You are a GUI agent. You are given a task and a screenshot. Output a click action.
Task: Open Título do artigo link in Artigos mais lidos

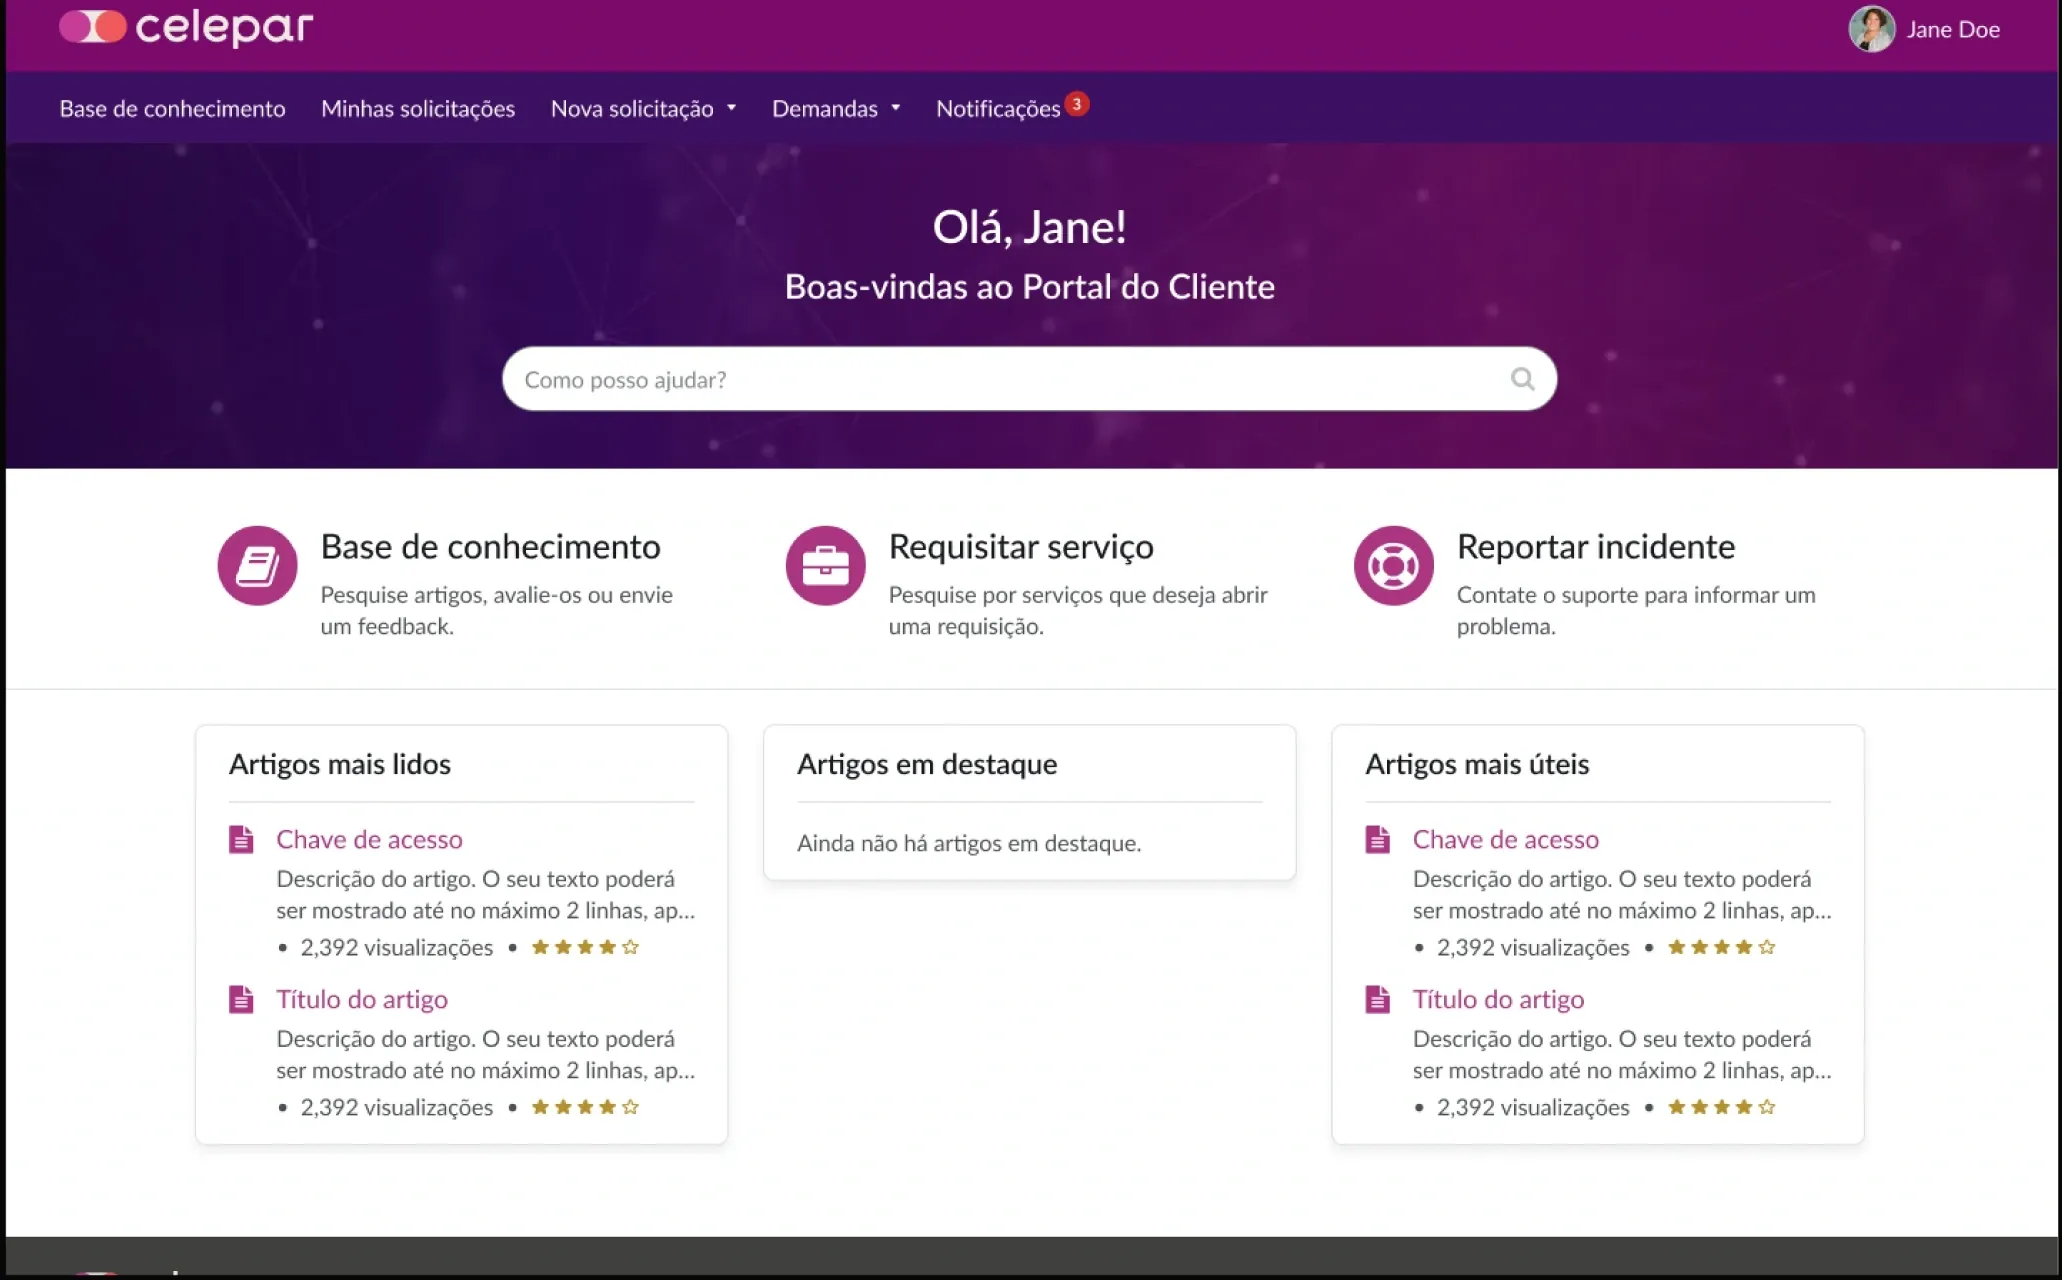(362, 999)
